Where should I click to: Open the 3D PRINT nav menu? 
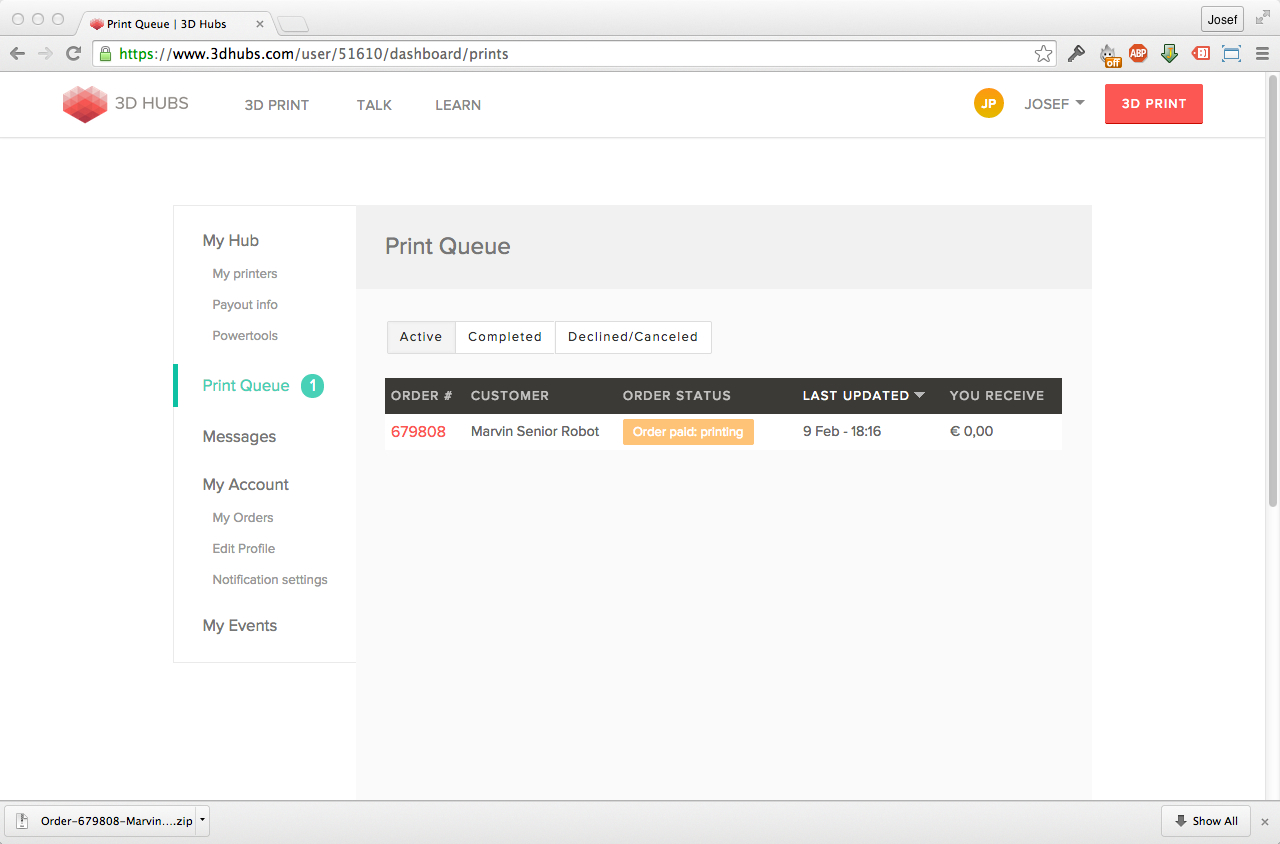277,105
